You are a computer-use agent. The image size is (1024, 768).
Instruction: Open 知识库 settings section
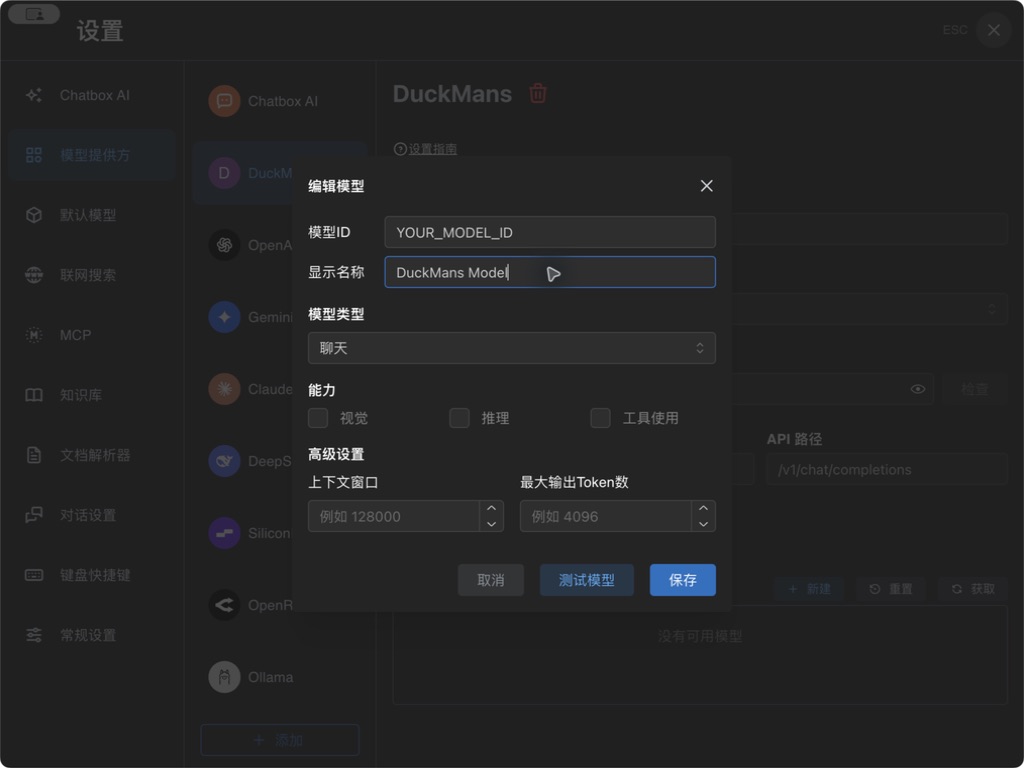(x=92, y=395)
